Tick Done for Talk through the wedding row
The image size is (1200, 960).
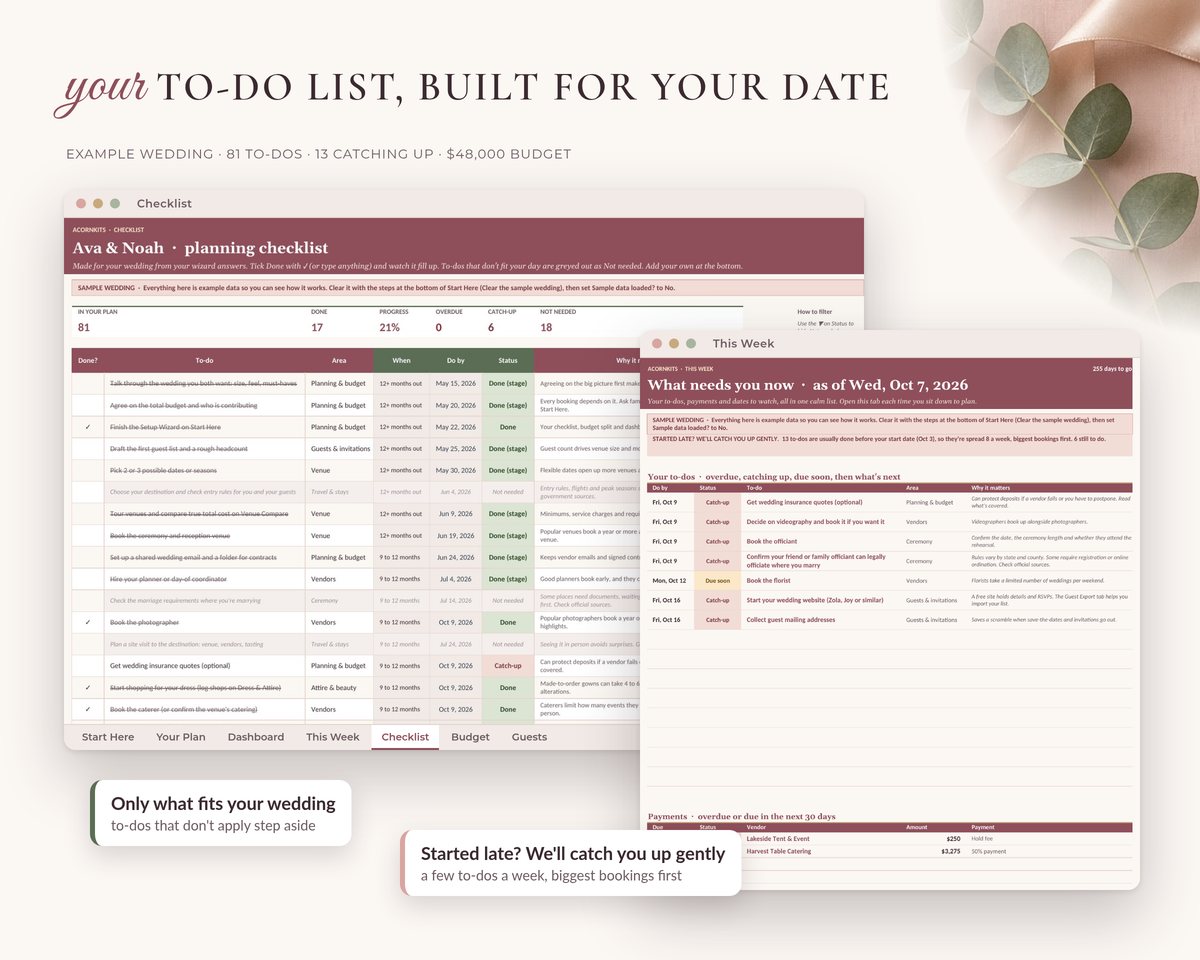pos(88,383)
